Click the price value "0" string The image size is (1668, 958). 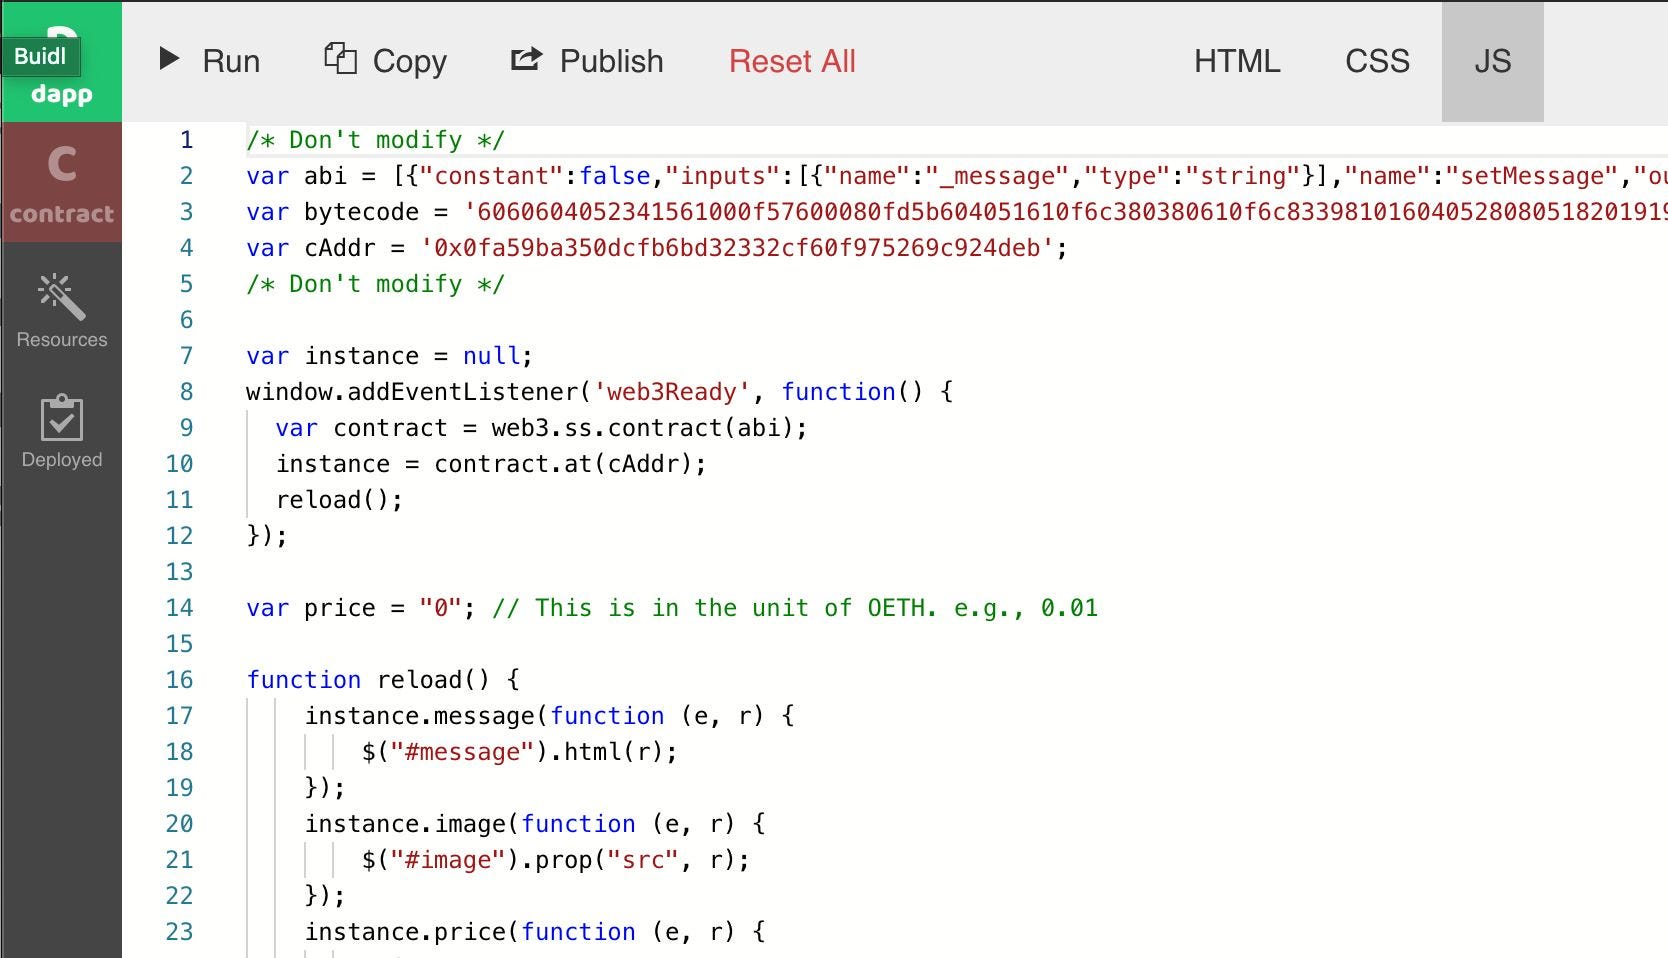coord(440,608)
